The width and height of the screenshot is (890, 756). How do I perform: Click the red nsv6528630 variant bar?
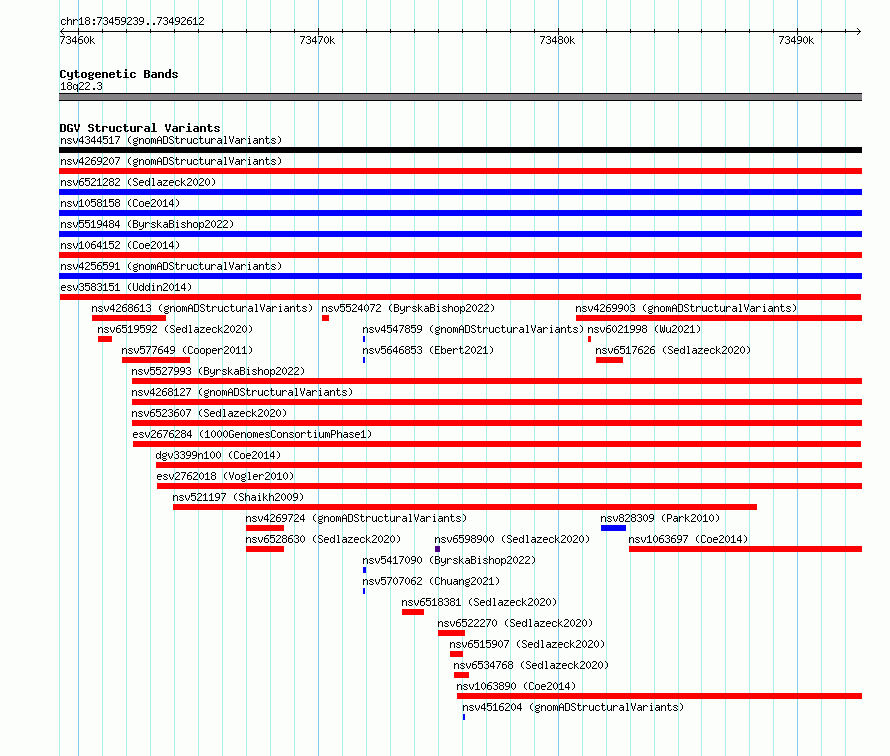[265, 549]
